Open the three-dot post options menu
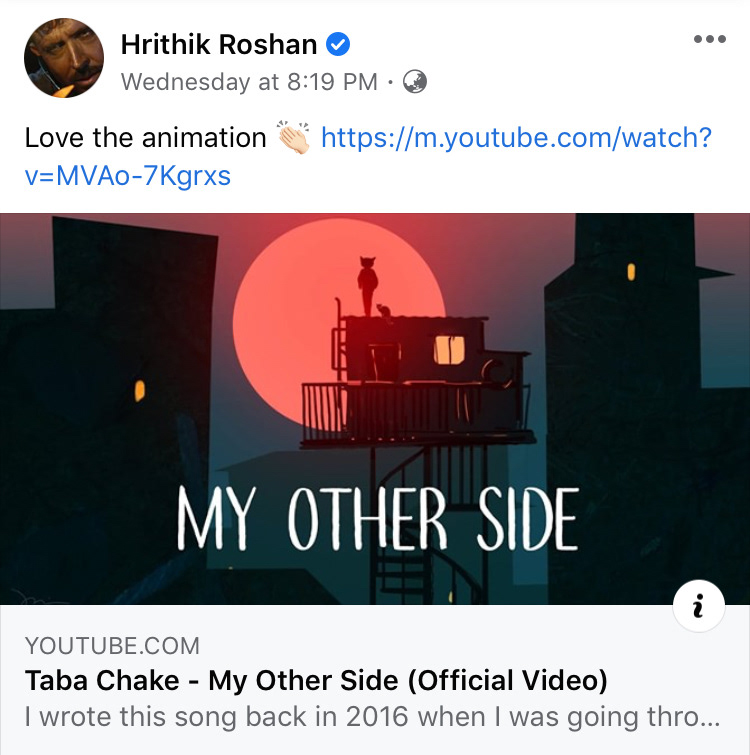The width and height of the screenshot is (750, 755). [x=710, y=39]
